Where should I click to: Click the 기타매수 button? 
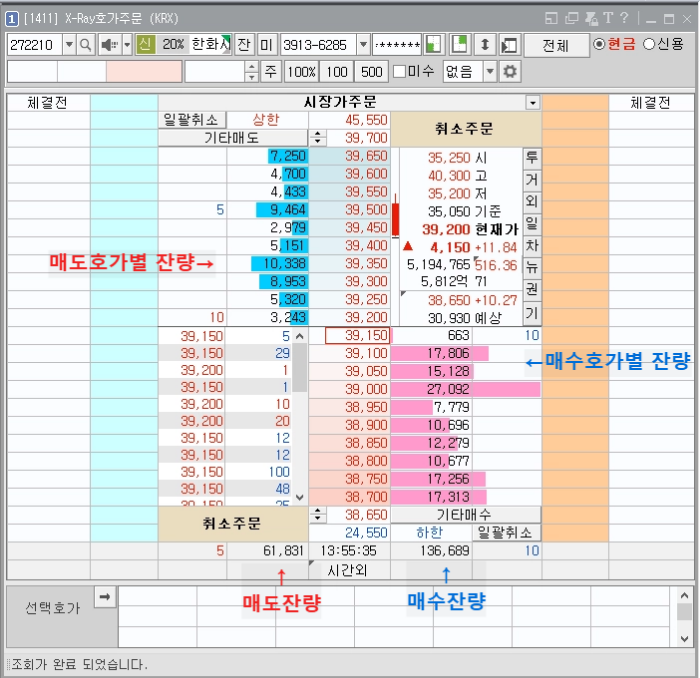[x=465, y=515]
